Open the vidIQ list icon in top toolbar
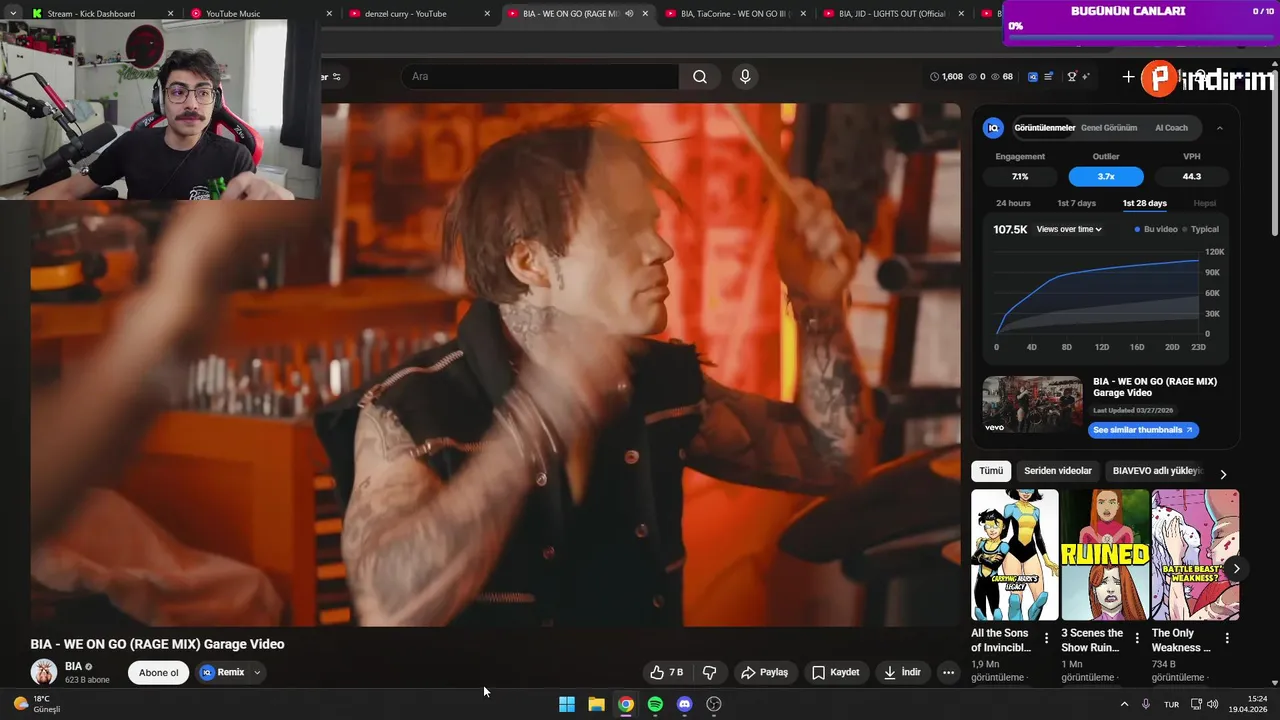Viewport: 1280px width, 720px height. point(1048,77)
